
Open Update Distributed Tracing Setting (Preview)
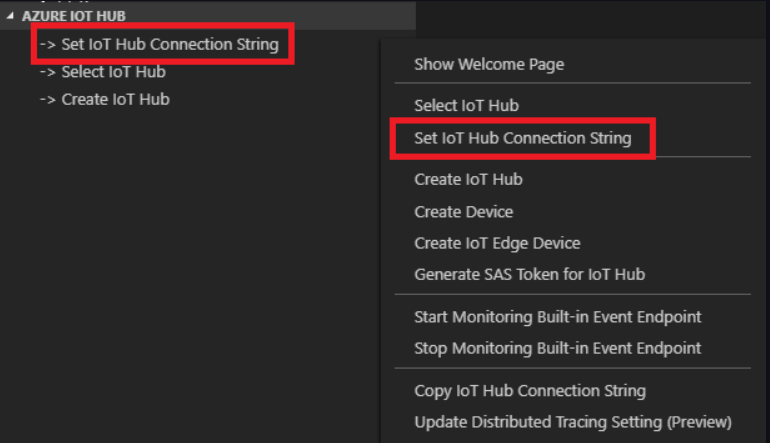click(572, 421)
